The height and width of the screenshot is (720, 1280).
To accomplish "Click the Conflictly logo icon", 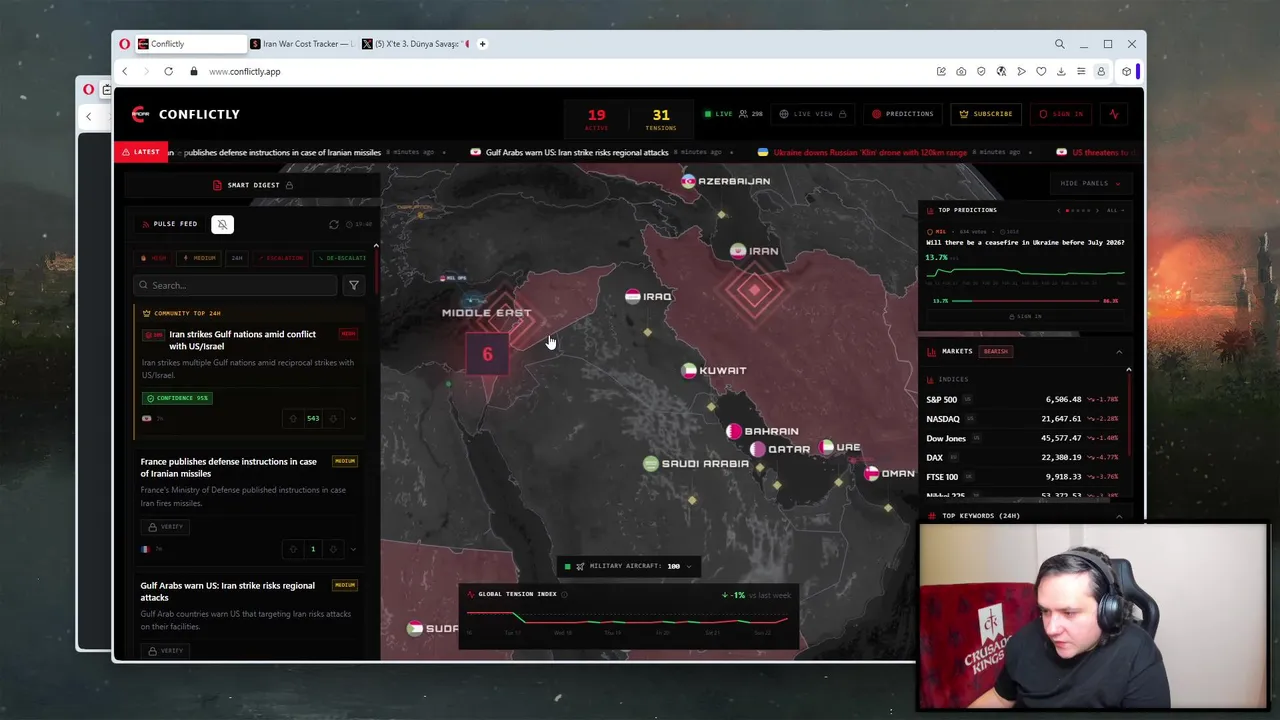I will pyautogui.click(x=140, y=114).
